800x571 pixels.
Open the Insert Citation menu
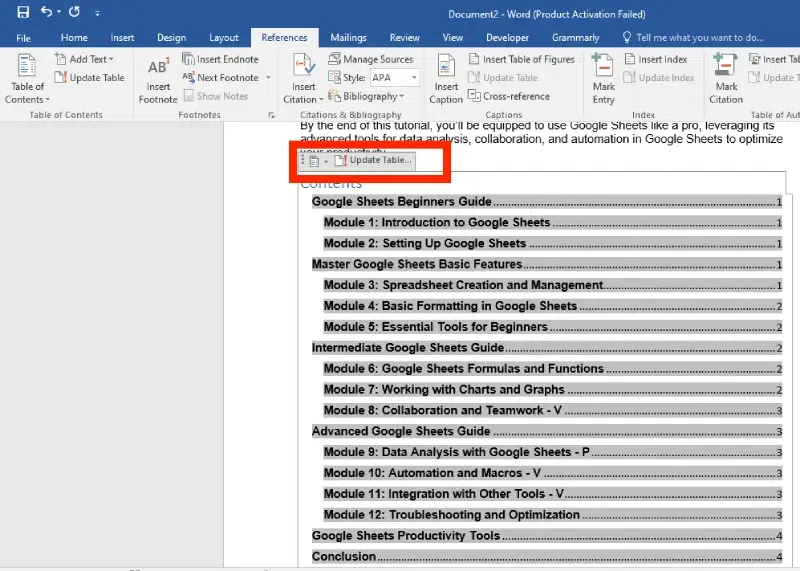point(304,79)
